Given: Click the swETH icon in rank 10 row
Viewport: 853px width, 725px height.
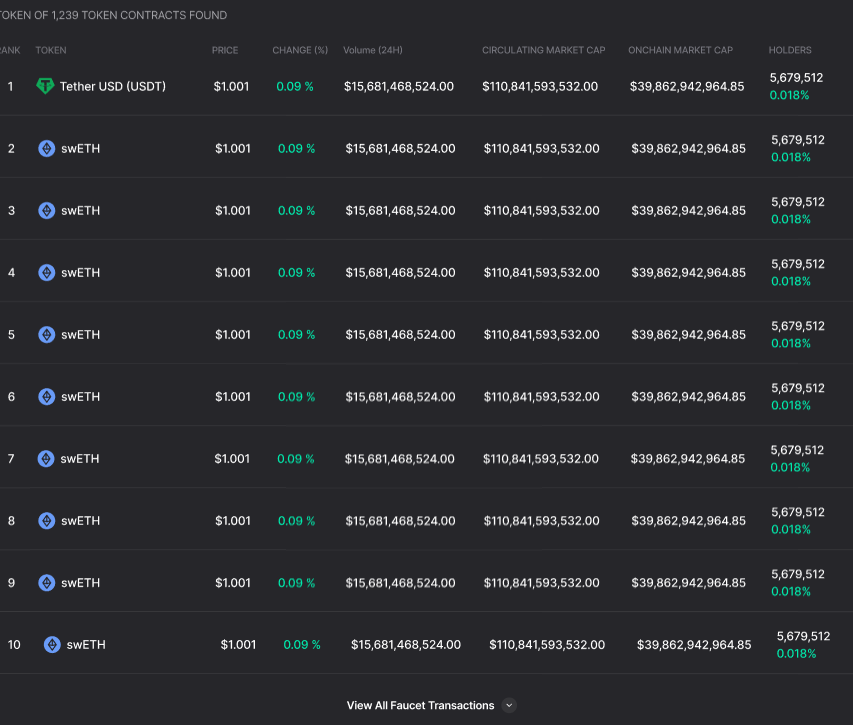Looking at the screenshot, I should (52, 645).
